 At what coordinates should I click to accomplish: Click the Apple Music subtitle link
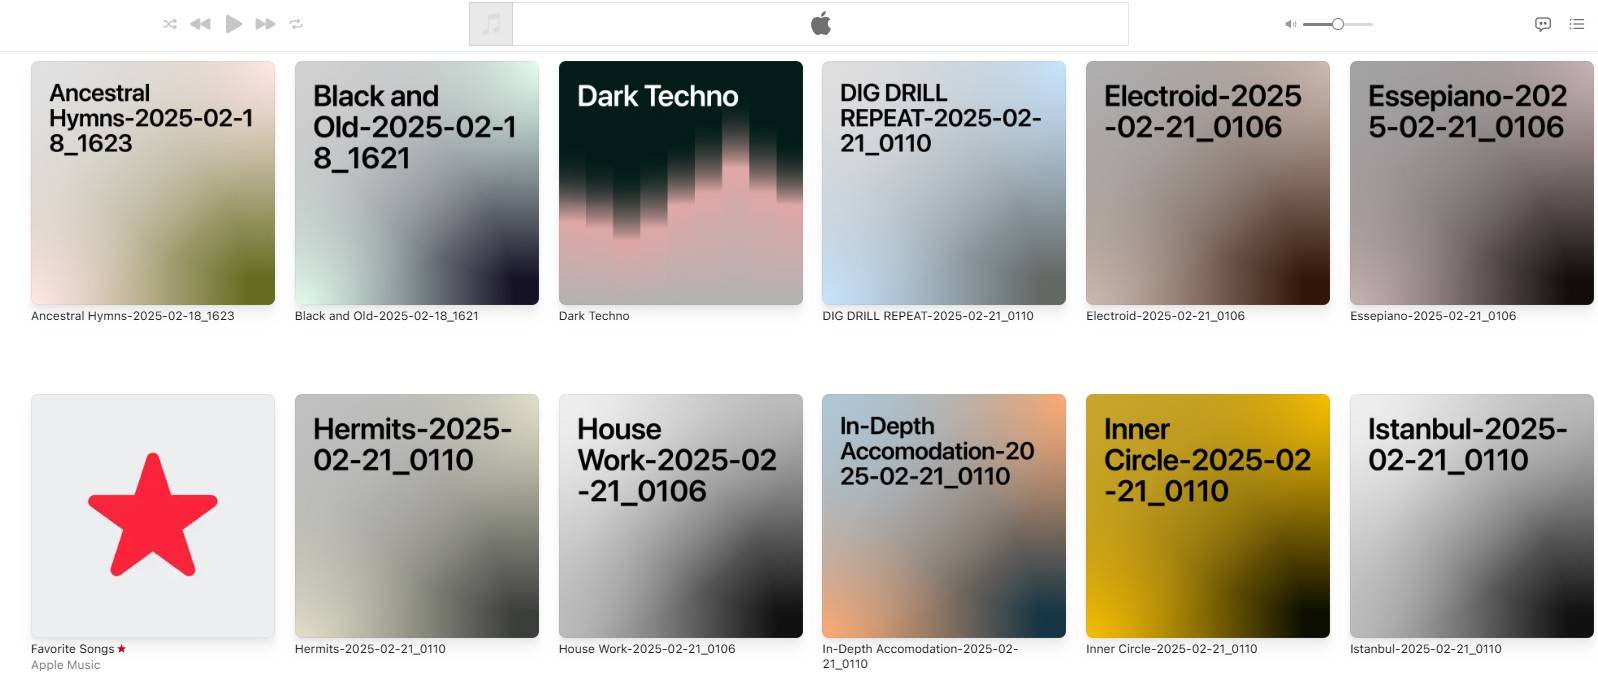coord(66,665)
